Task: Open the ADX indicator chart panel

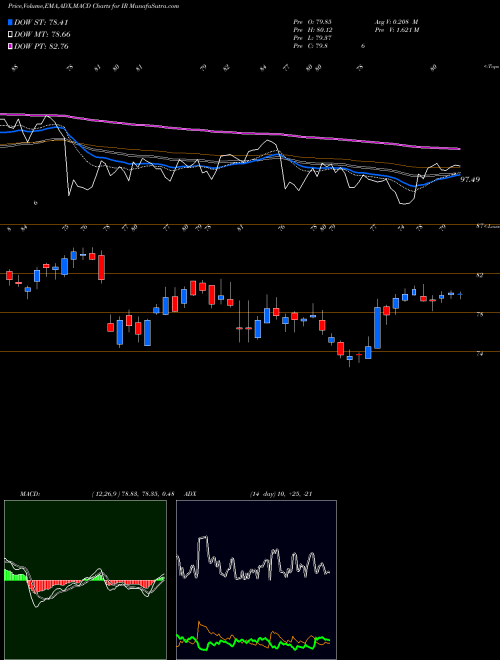Action: click(x=256, y=580)
